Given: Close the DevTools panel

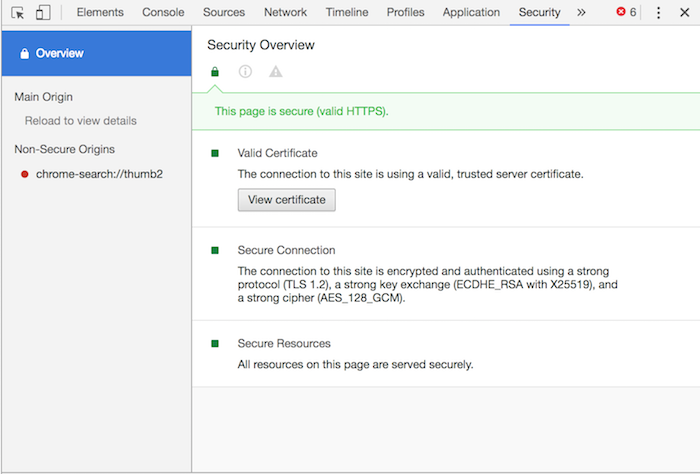Looking at the screenshot, I should (x=684, y=13).
